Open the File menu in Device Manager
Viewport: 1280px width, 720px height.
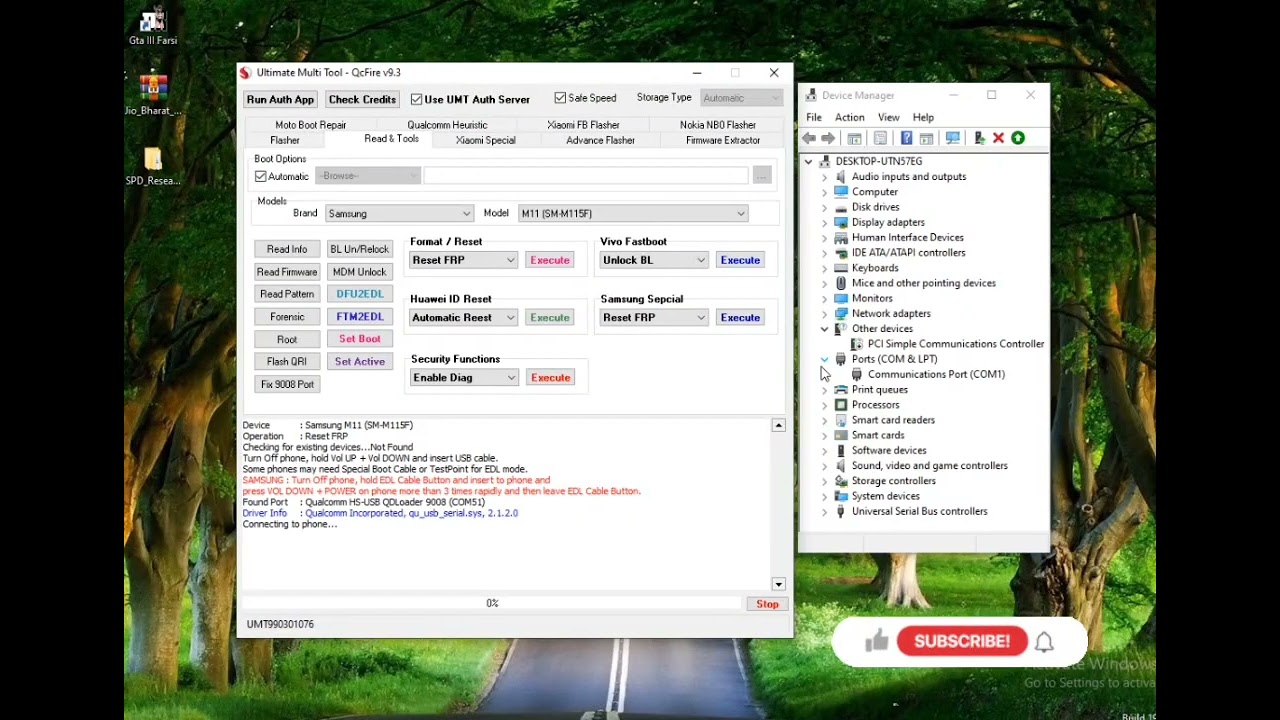click(x=814, y=118)
